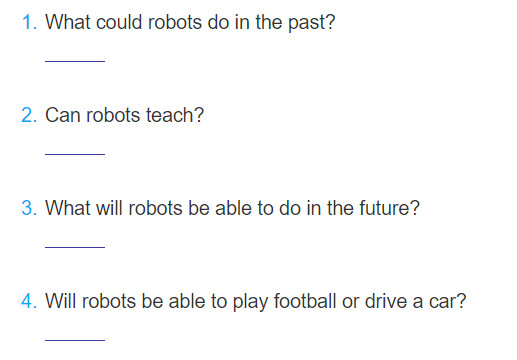The height and width of the screenshot is (360, 517).
Task: Click the word 'past?' in question 1
Action: (x=311, y=23)
